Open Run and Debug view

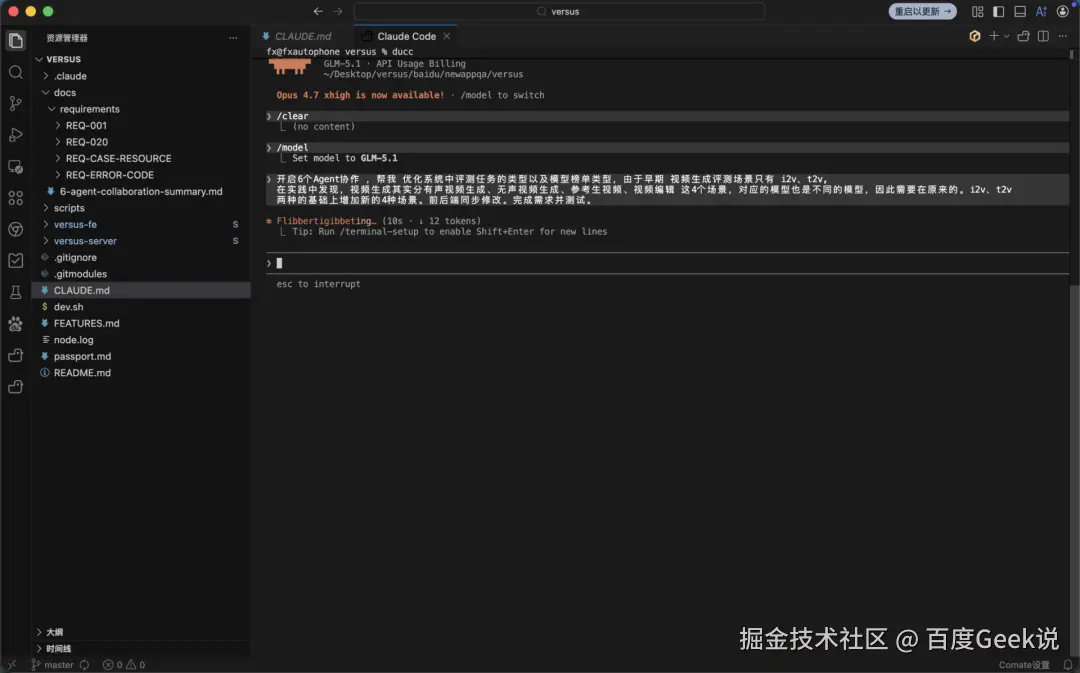click(x=15, y=135)
